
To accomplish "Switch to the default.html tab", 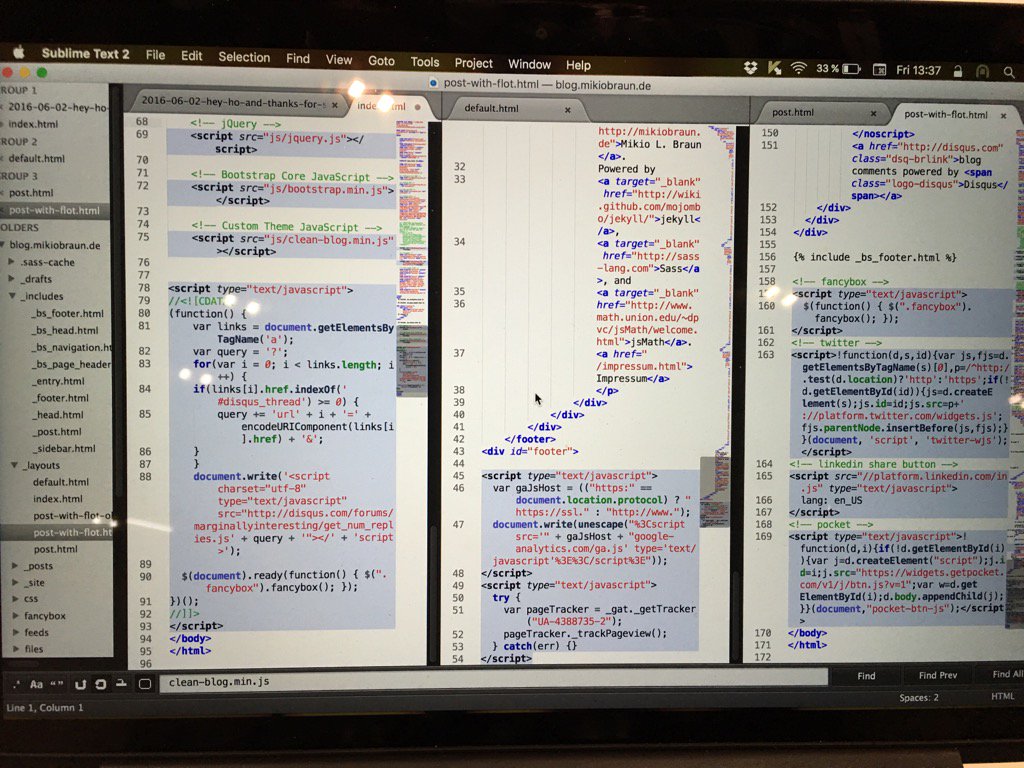I will coord(492,108).
